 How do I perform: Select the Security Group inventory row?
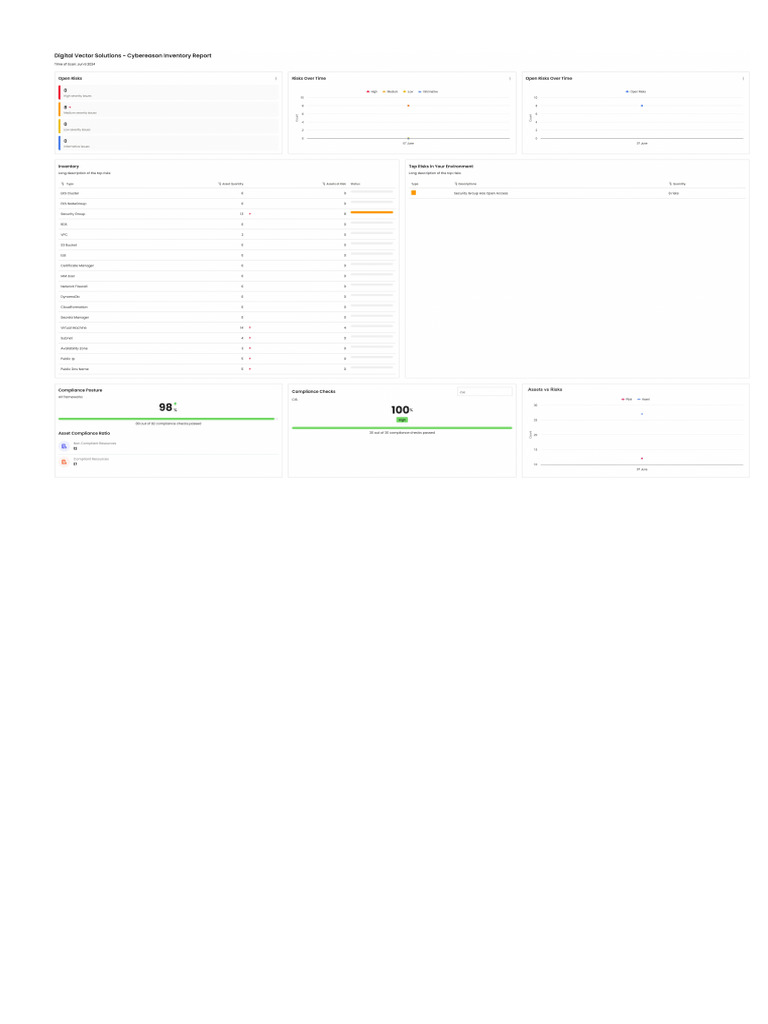coord(227,214)
